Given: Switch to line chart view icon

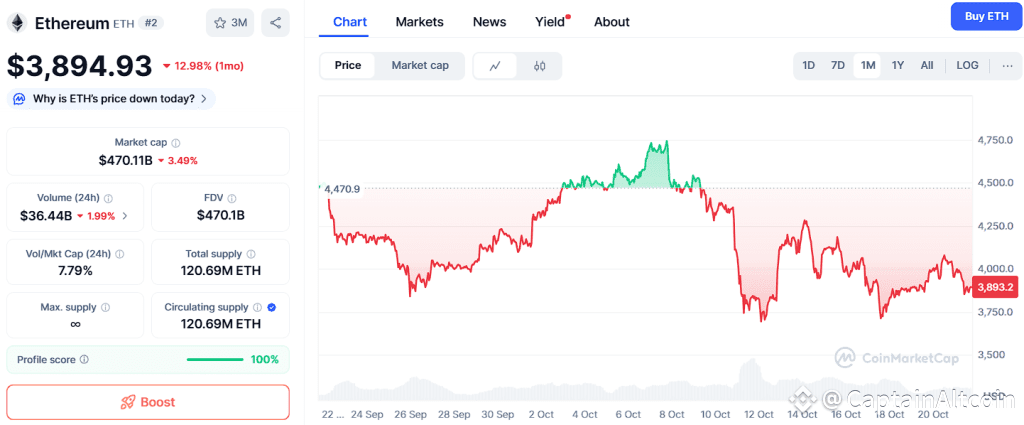Looking at the screenshot, I should pos(495,66).
